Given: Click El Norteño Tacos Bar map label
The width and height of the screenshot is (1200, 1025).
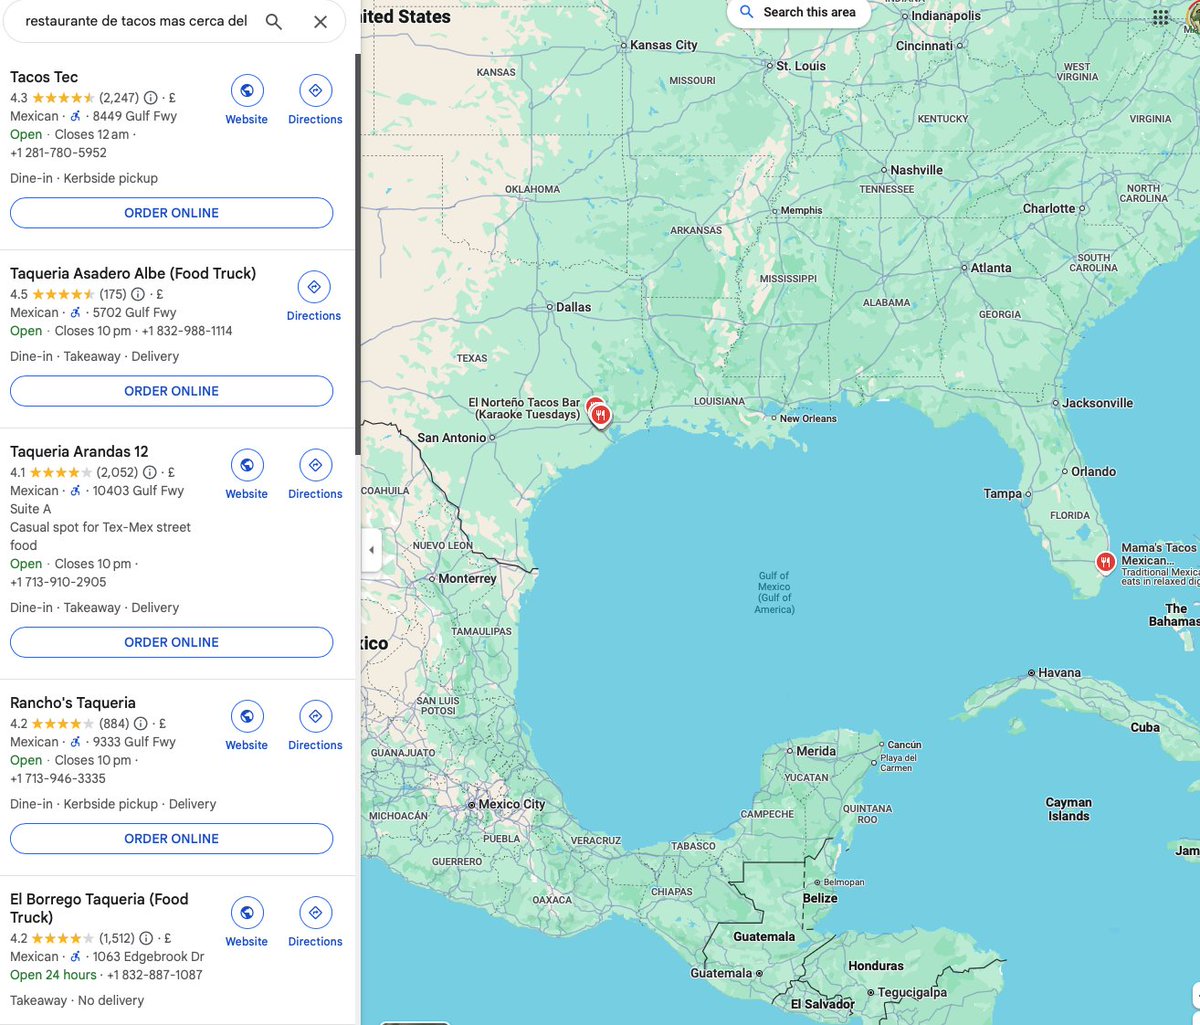Looking at the screenshot, I should (x=524, y=408).
